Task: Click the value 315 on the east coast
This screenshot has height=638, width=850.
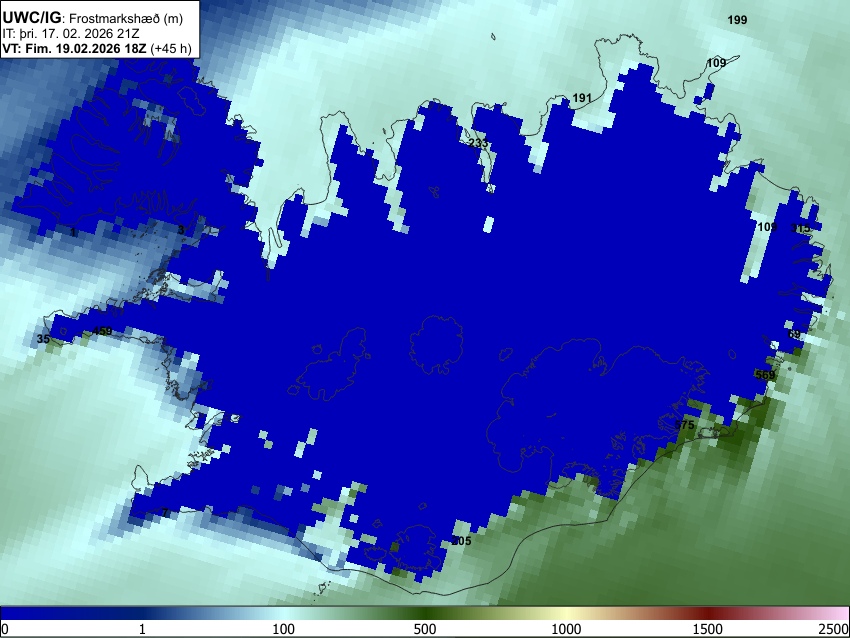Action: [800, 228]
